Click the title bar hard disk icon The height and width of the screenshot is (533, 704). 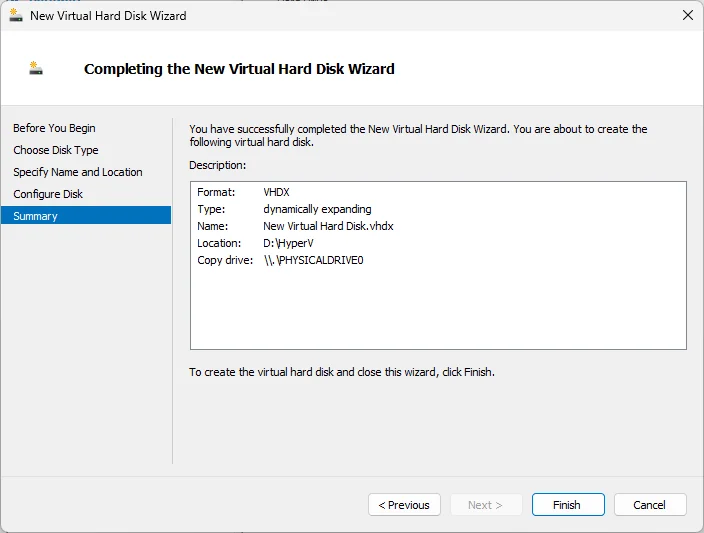[15, 16]
